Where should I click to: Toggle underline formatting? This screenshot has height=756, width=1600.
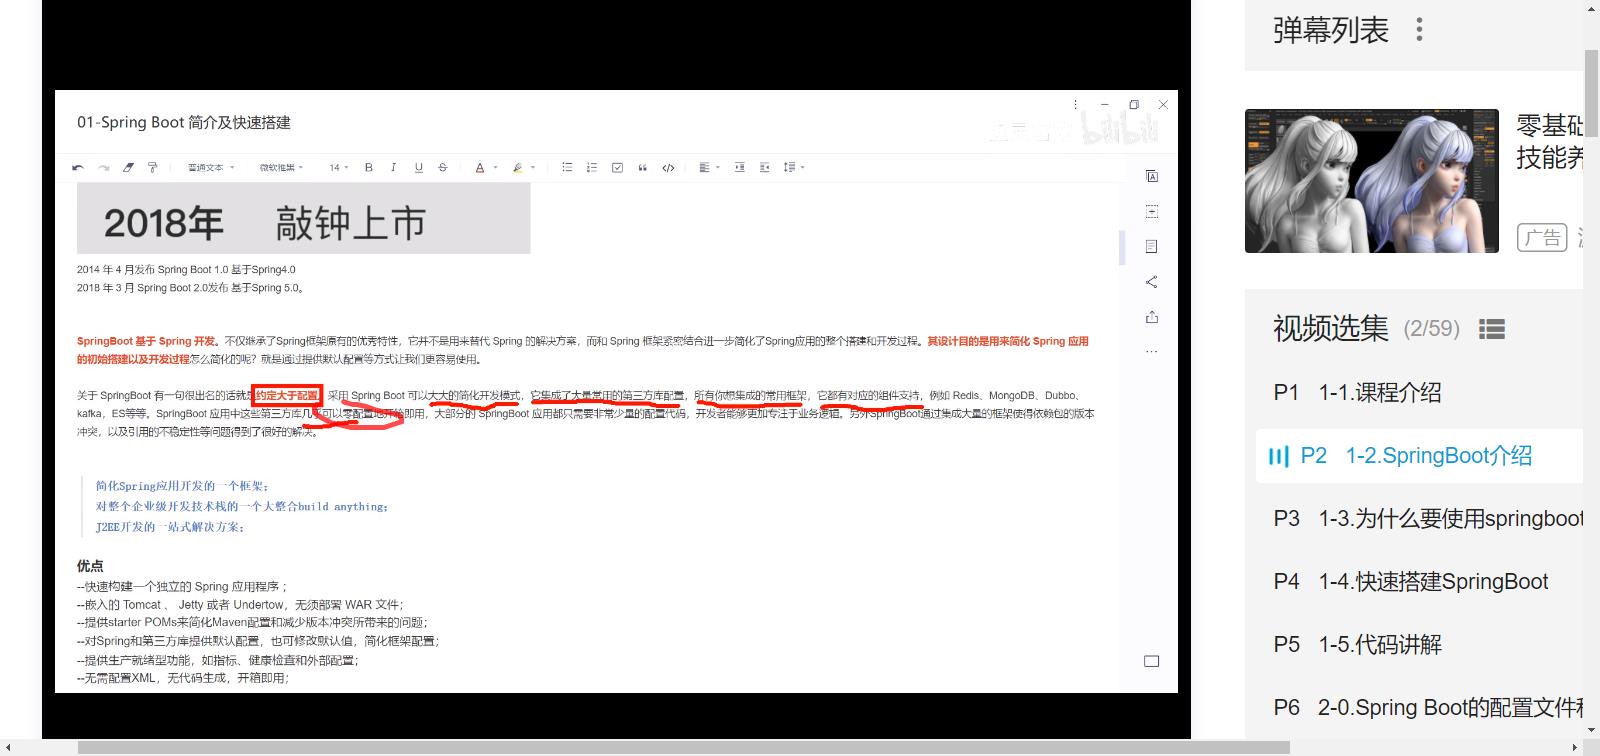(418, 168)
